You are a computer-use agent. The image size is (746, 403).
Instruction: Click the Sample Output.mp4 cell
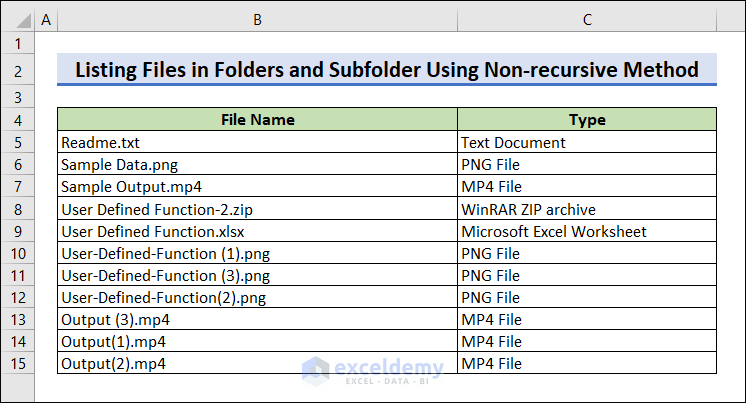pyautogui.click(x=257, y=187)
